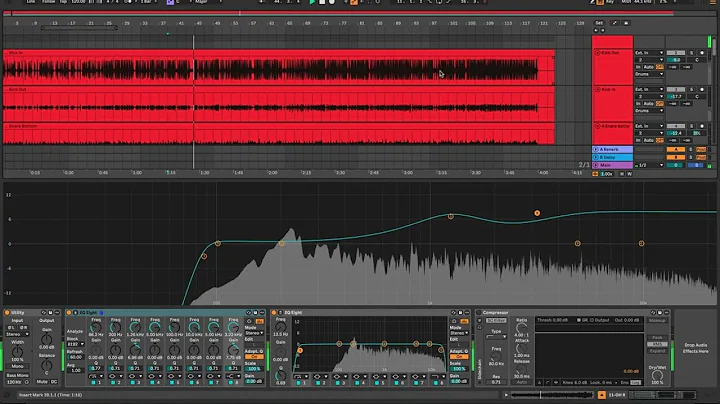Viewport: 720px width, 404px height.
Task: Toggle Utility left phase invert ØL
Action: (11, 327)
